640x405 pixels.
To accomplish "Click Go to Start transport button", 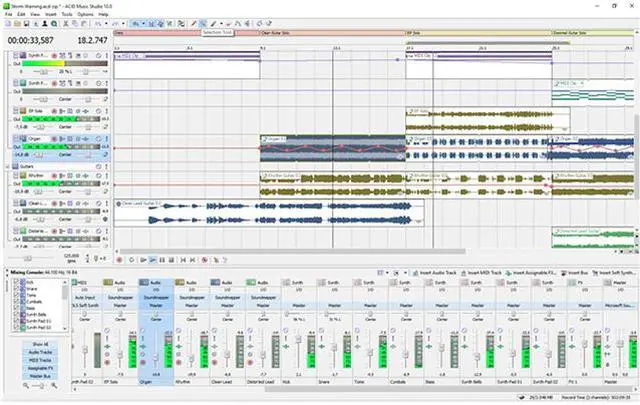I will click(183, 260).
